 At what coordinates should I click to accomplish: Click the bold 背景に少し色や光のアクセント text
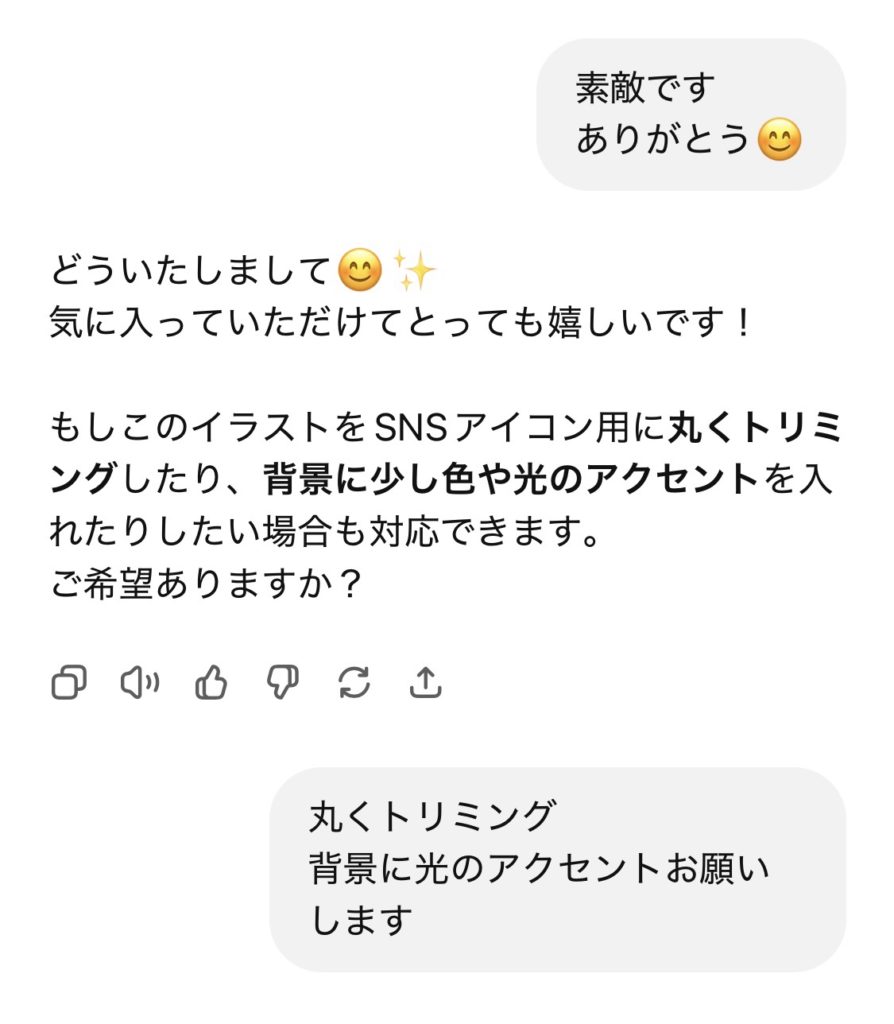coord(510,480)
